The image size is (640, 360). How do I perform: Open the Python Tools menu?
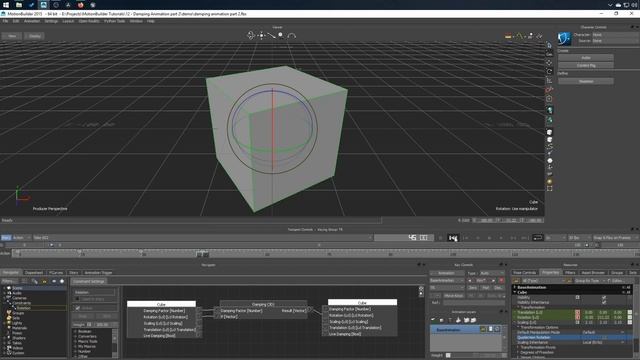114,21
